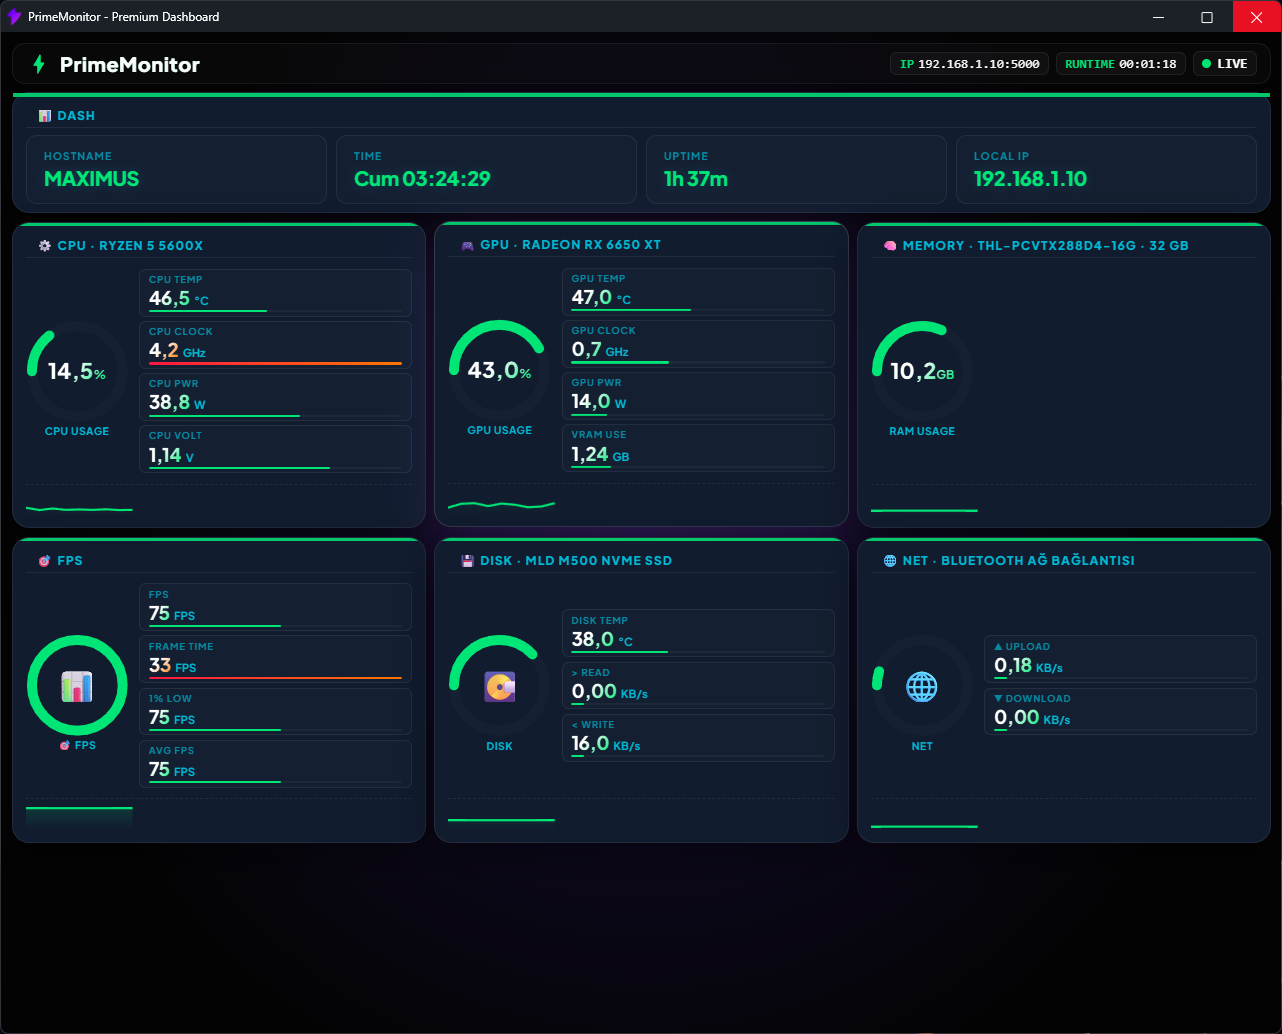Click the CPU history sparkline graph

click(x=79, y=508)
